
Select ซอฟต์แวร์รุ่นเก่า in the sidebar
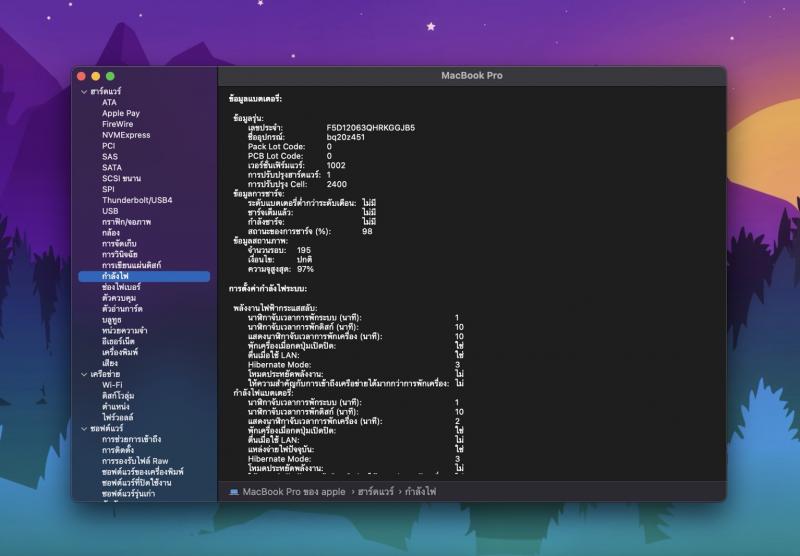point(129,494)
